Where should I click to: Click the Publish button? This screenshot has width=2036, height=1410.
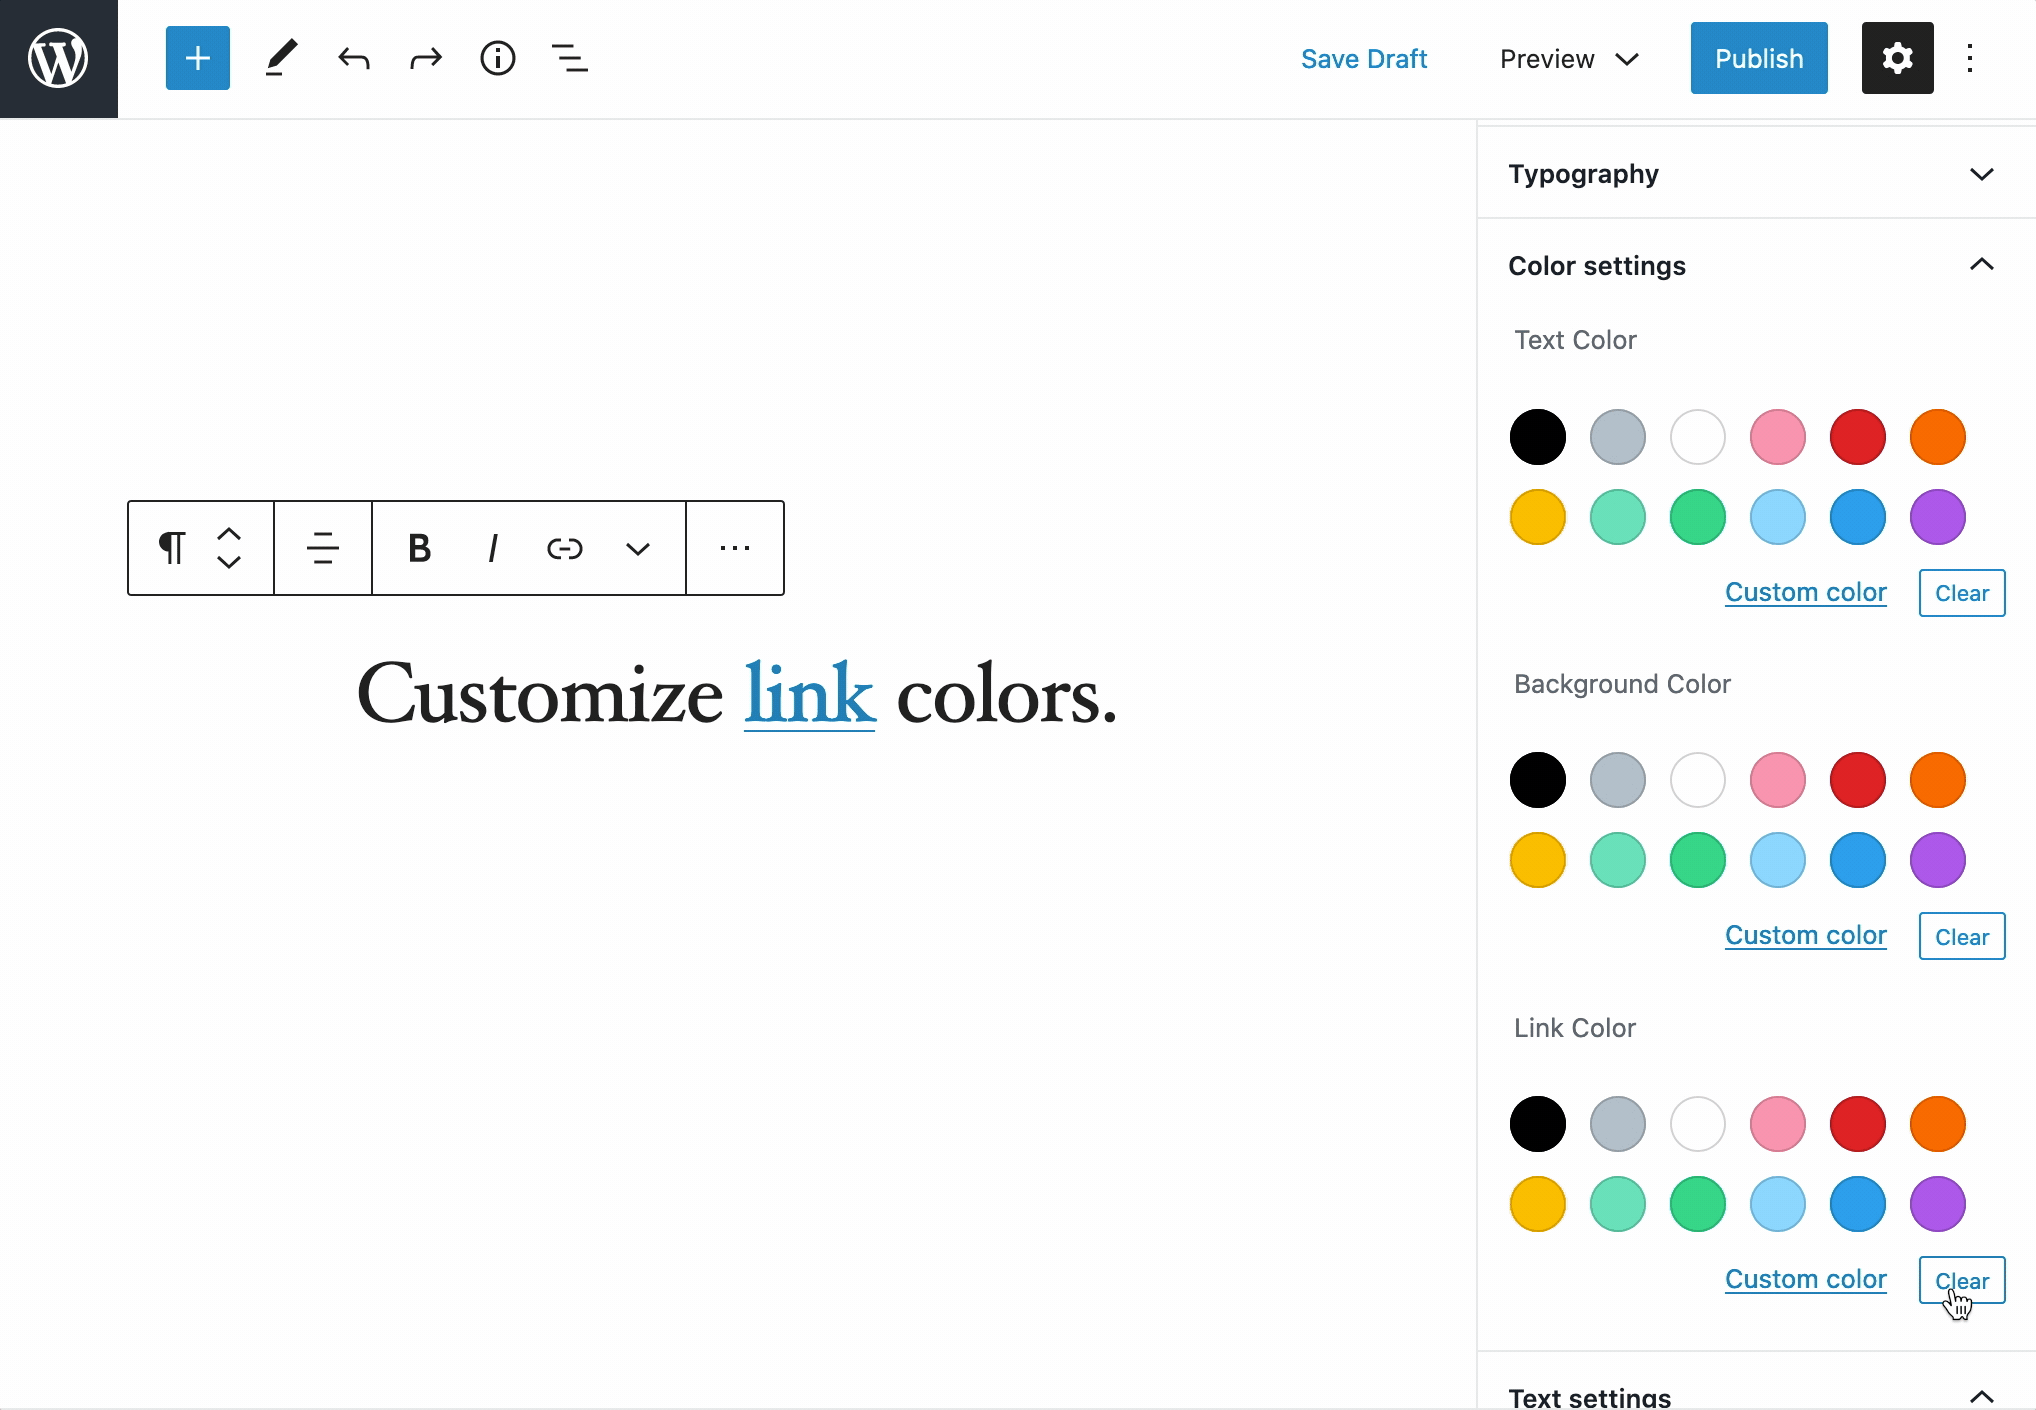pos(1758,58)
